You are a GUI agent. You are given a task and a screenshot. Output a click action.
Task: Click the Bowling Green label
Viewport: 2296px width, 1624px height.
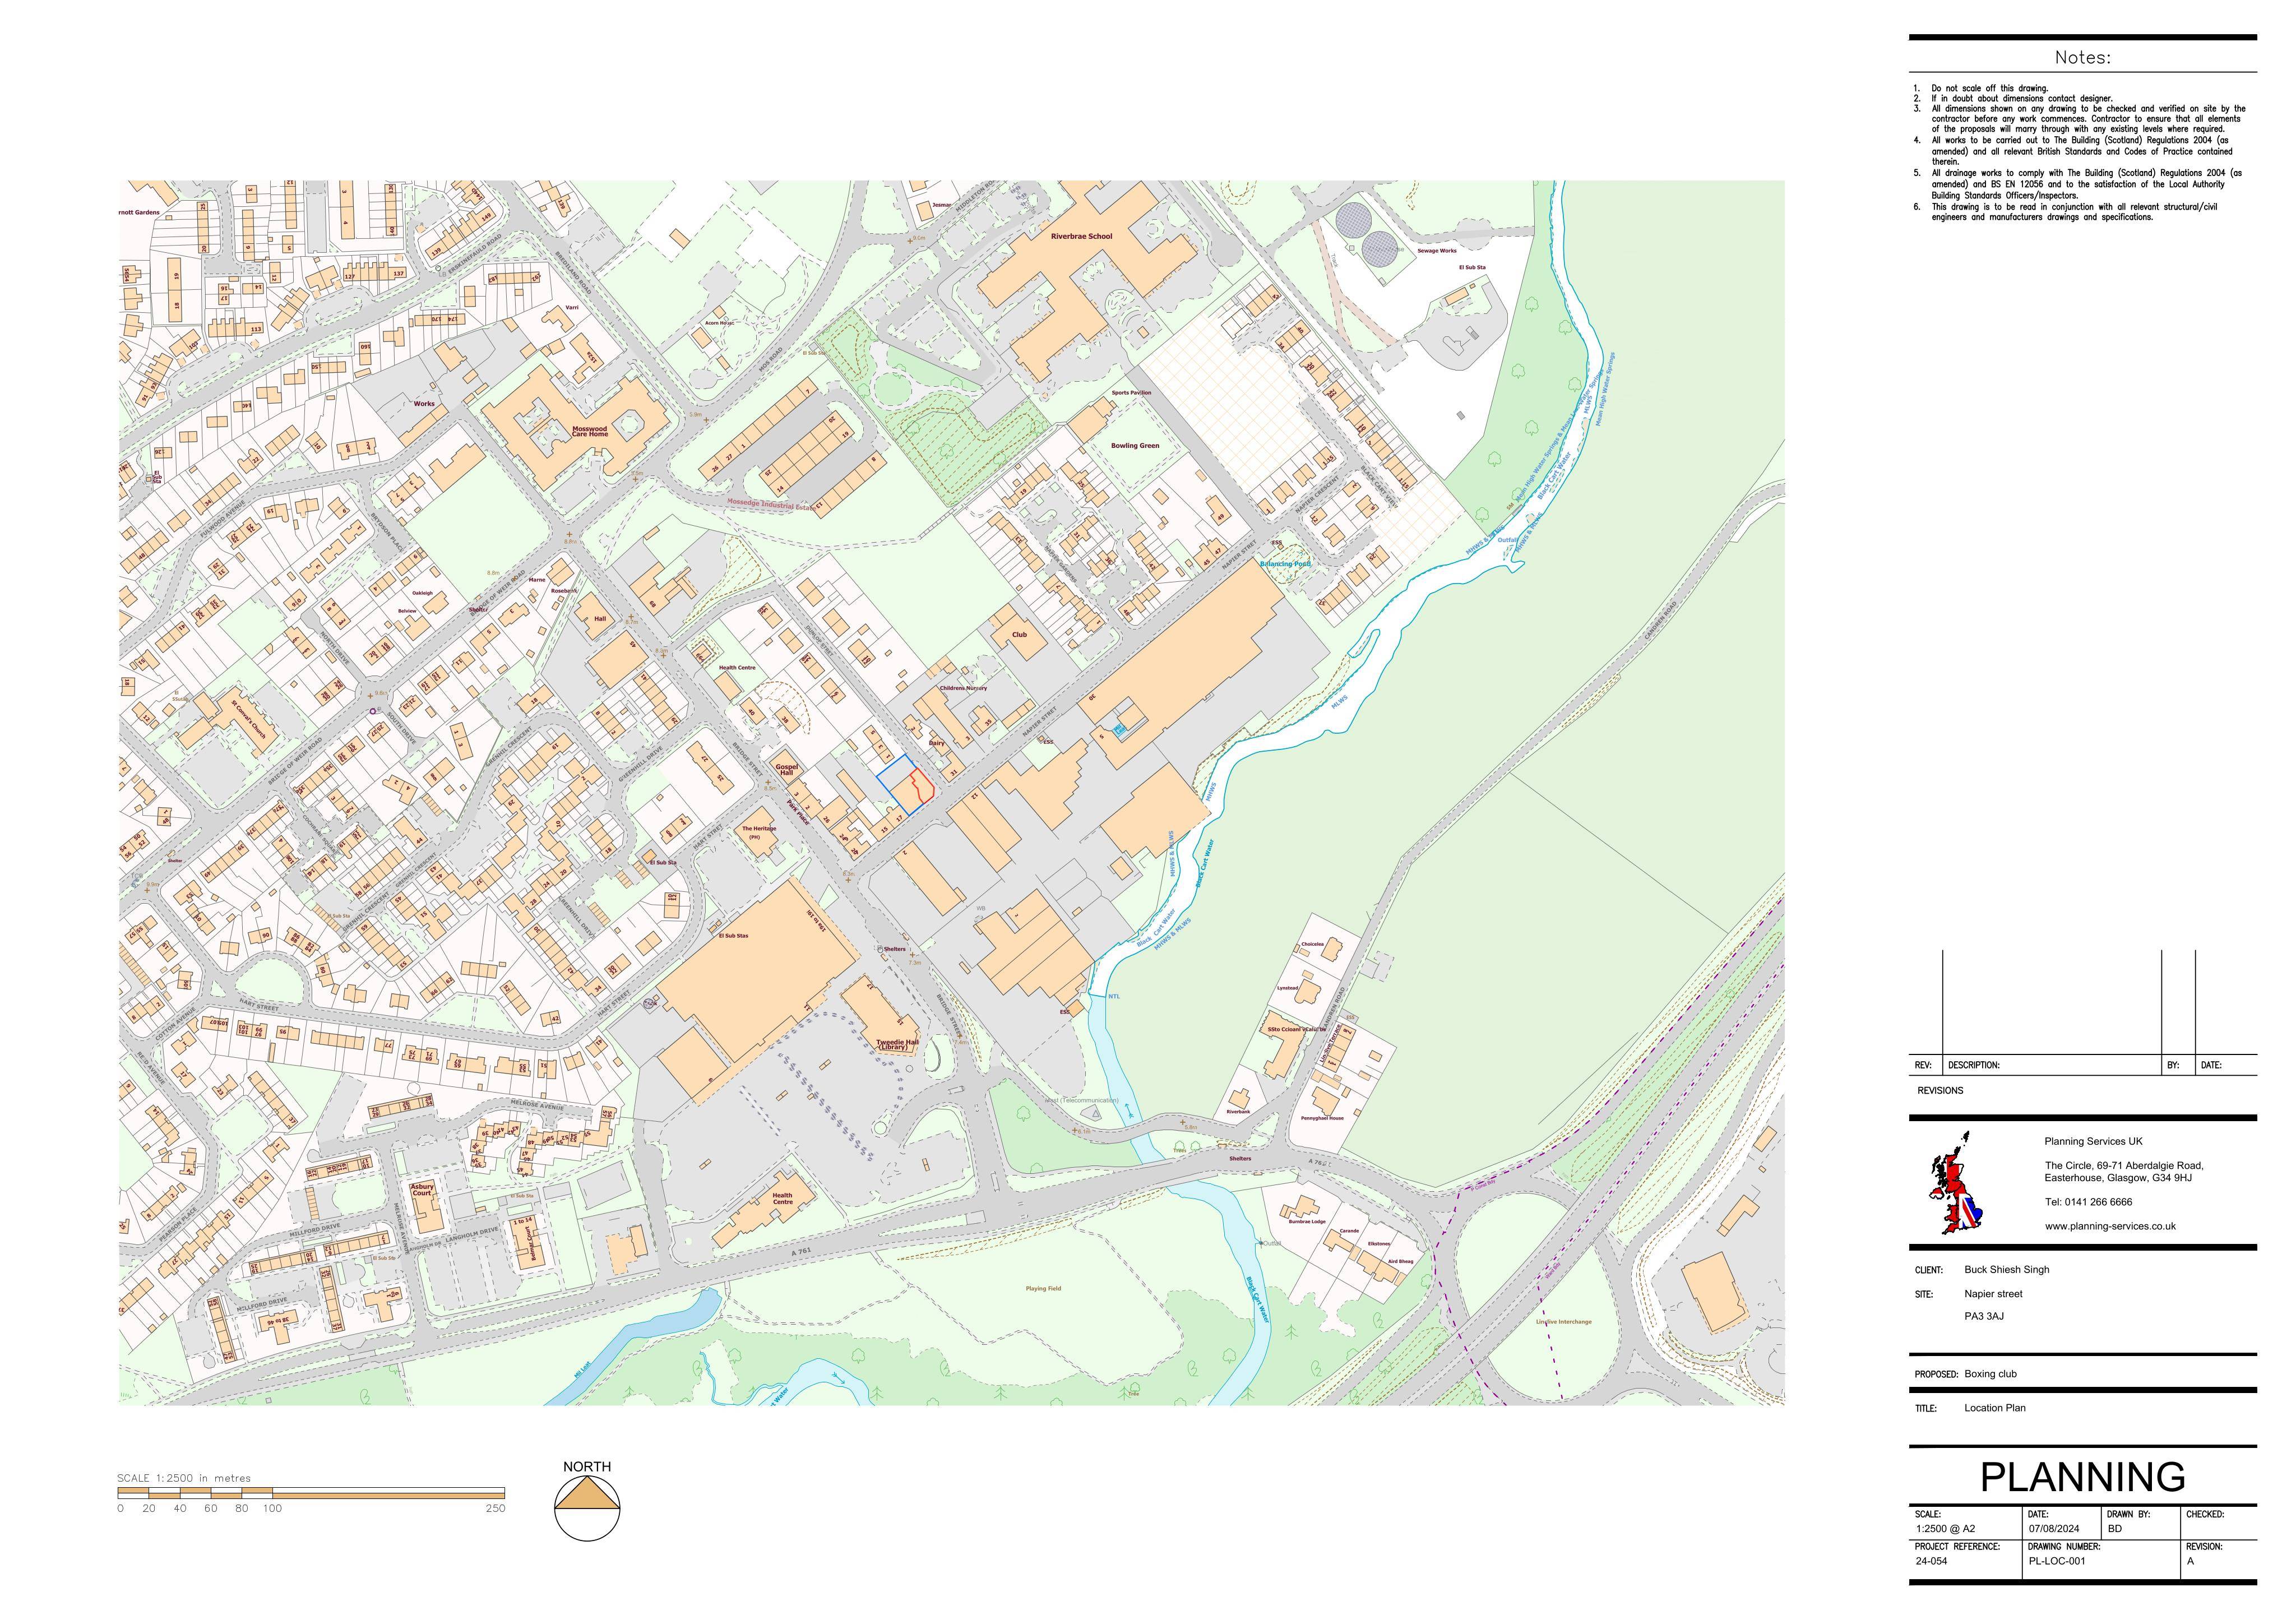[x=1135, y=446]
